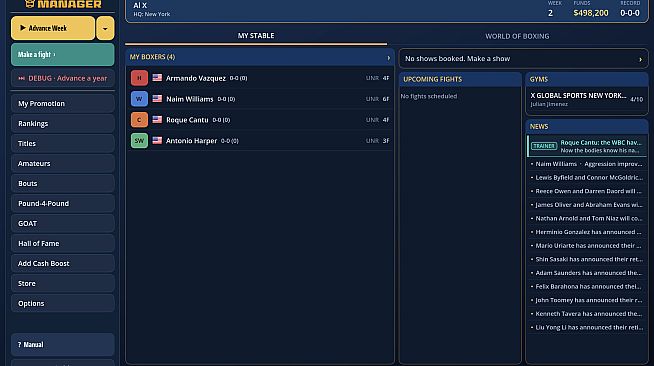Open the Options menu item

point(63,303)
